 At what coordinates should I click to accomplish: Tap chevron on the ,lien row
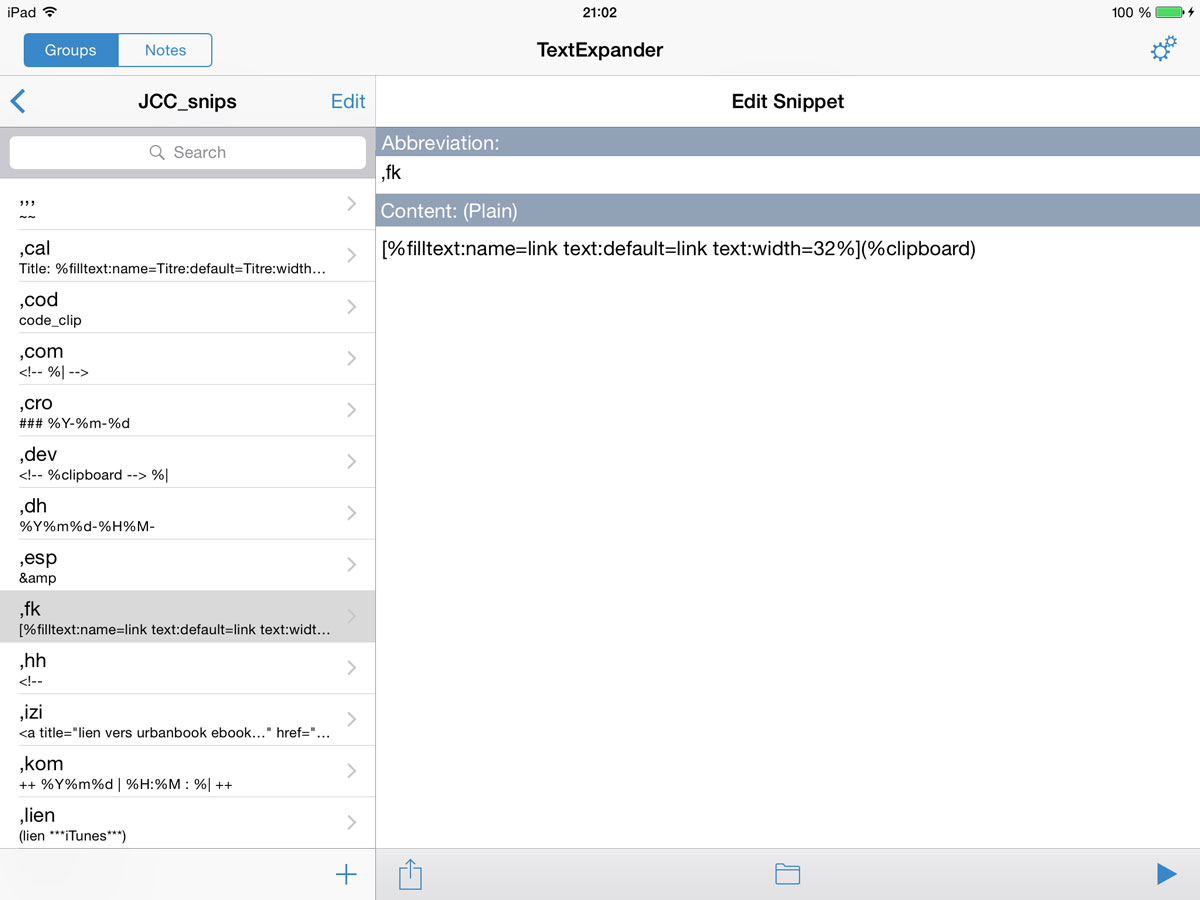351,822
